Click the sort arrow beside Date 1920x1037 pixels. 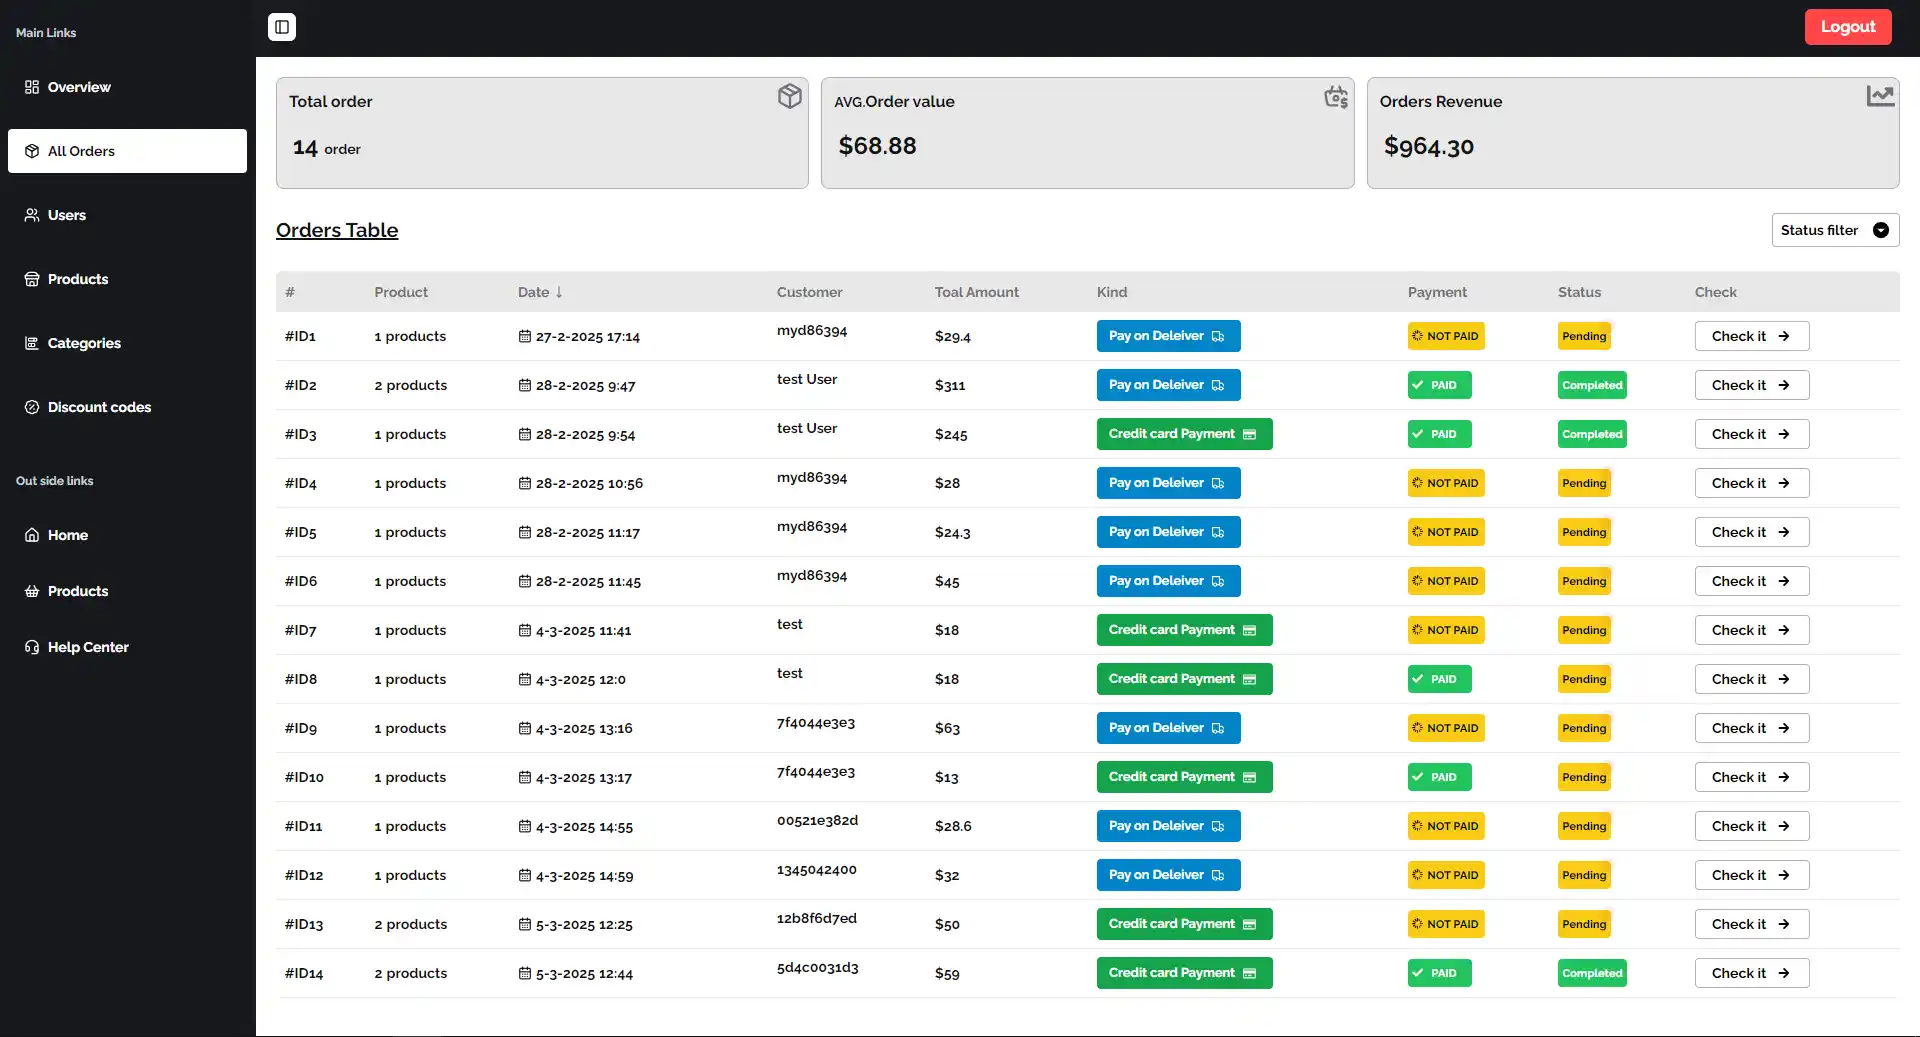click(559, 292)
